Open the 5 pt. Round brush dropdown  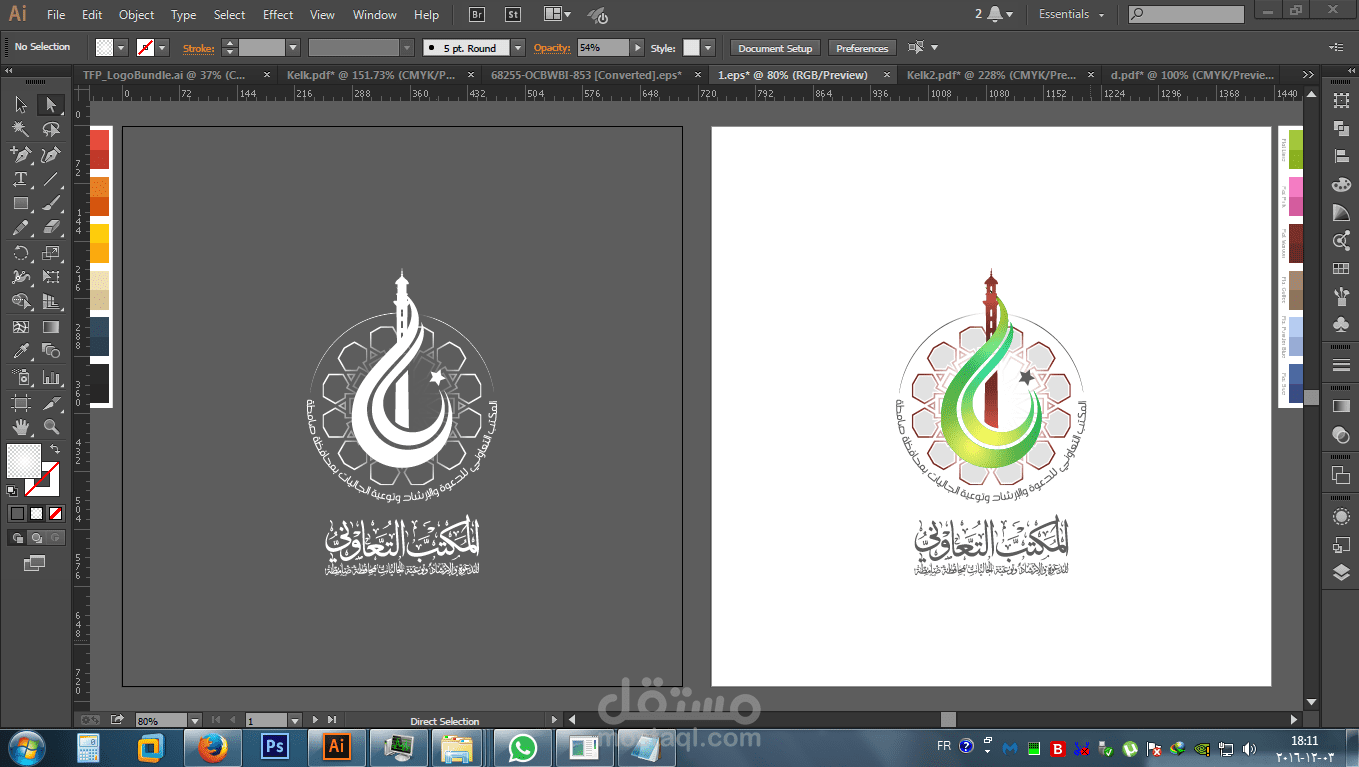point(518,48)
